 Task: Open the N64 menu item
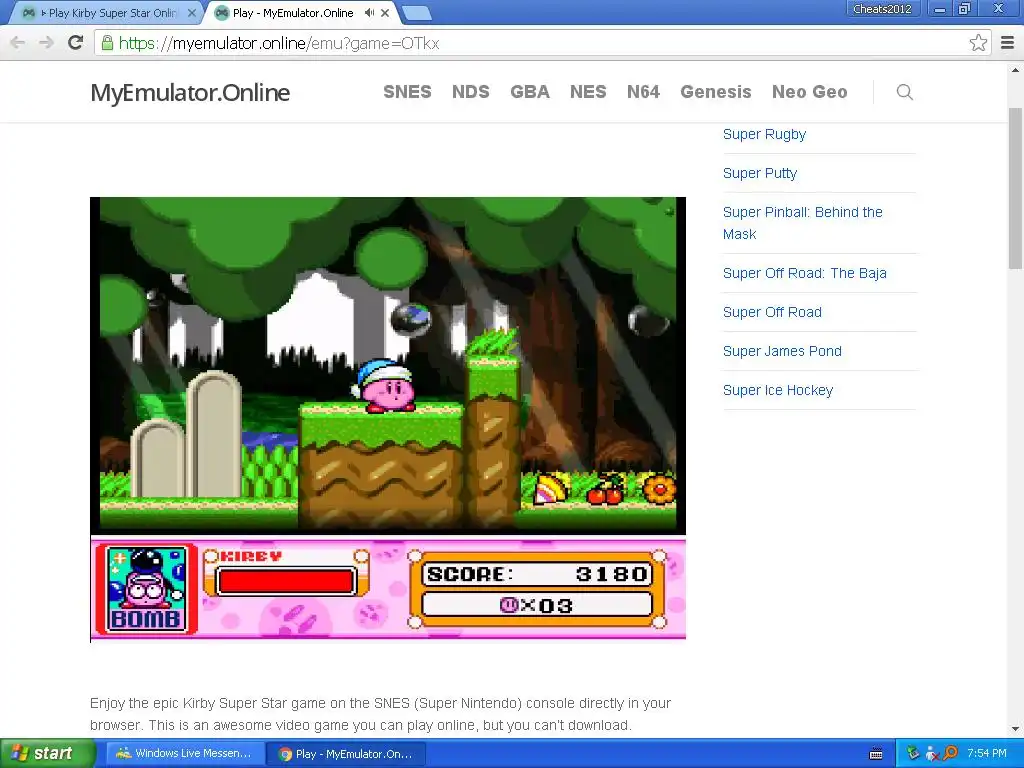[x=643, y=91]
